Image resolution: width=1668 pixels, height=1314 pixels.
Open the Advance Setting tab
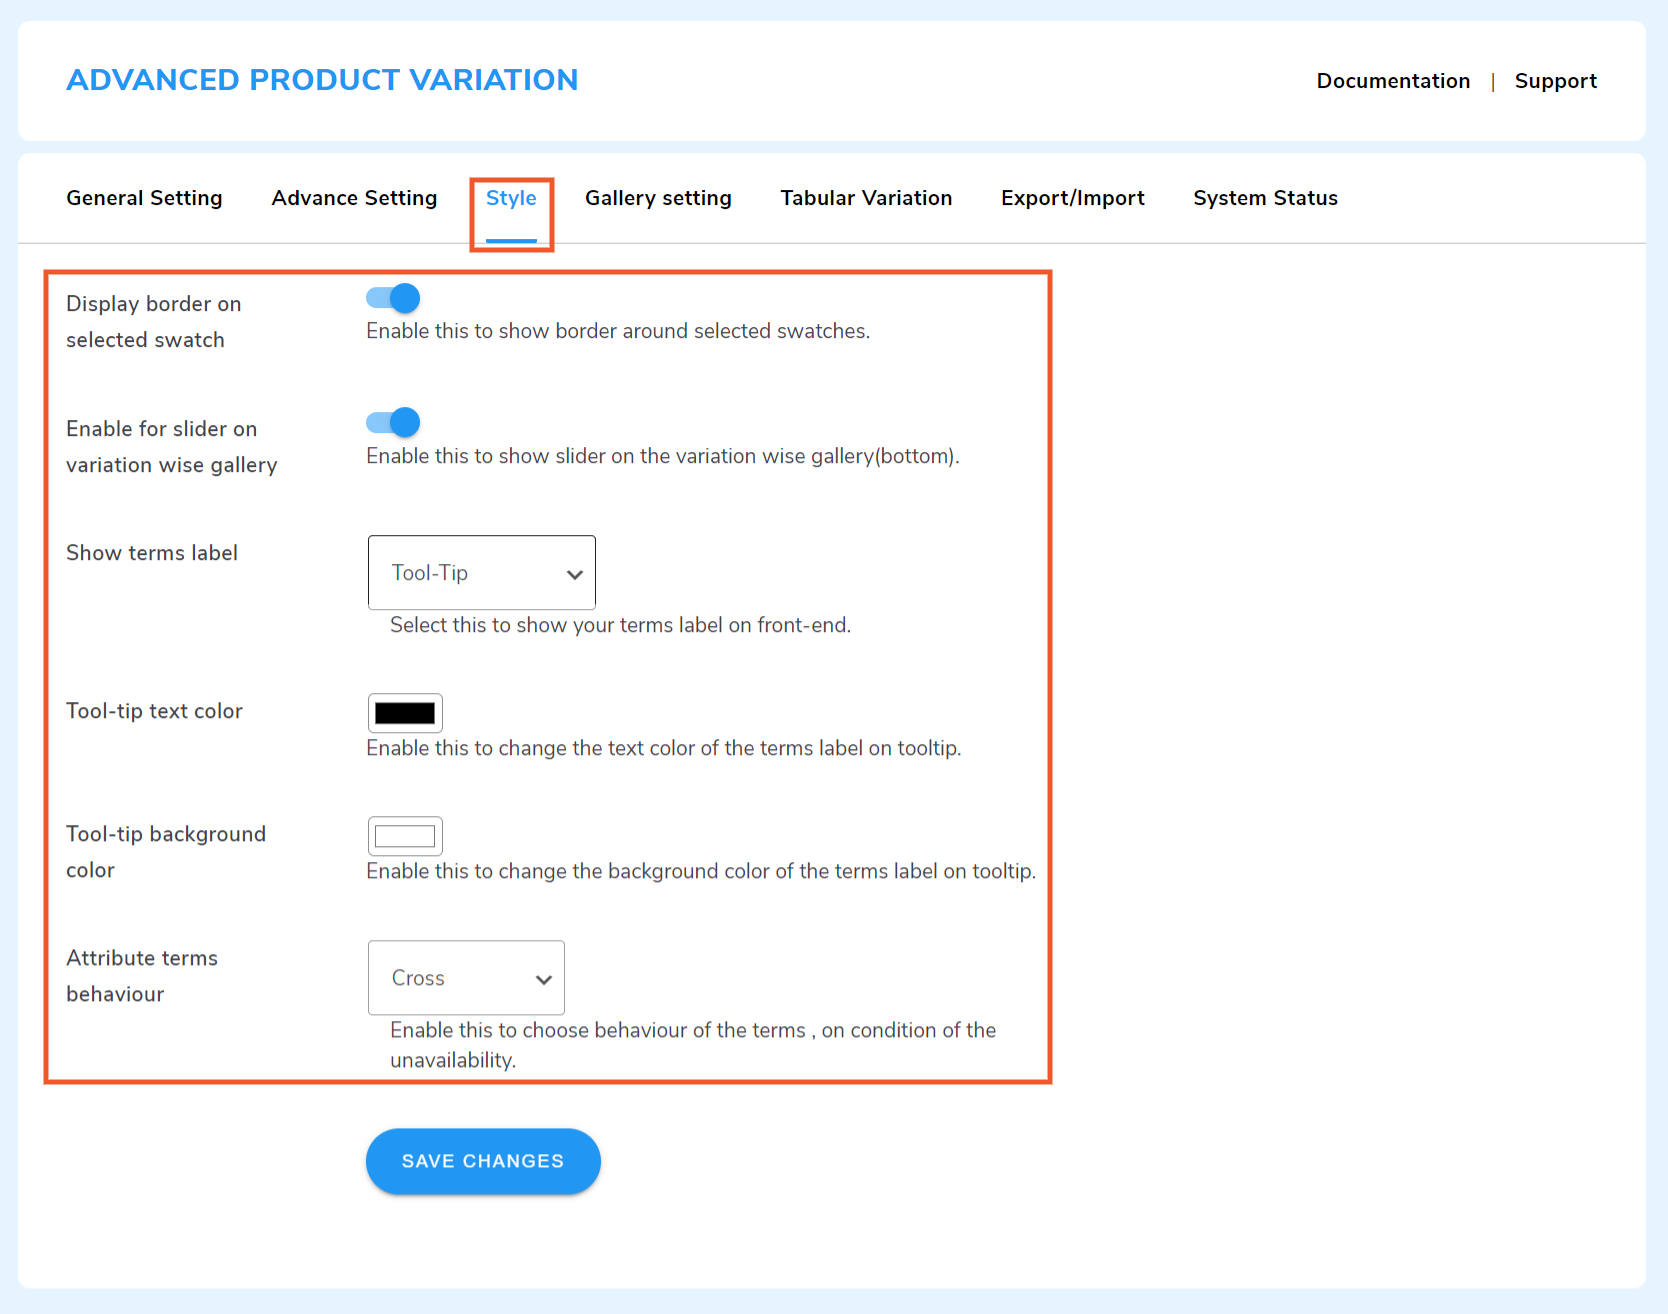point(354,197)
